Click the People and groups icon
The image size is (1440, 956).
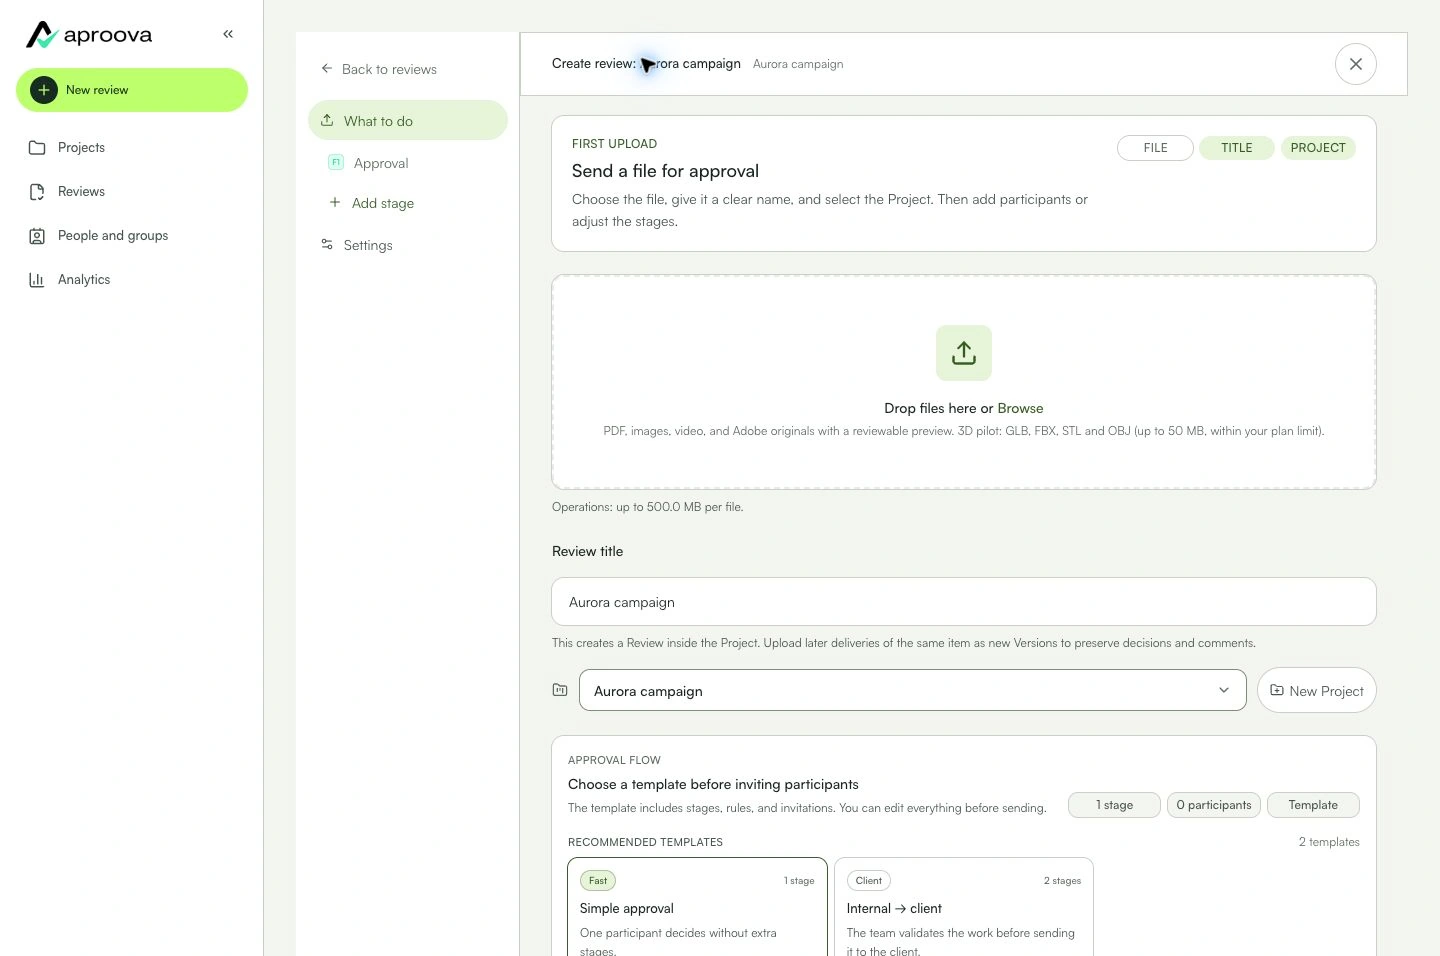(x=37, y=236)
